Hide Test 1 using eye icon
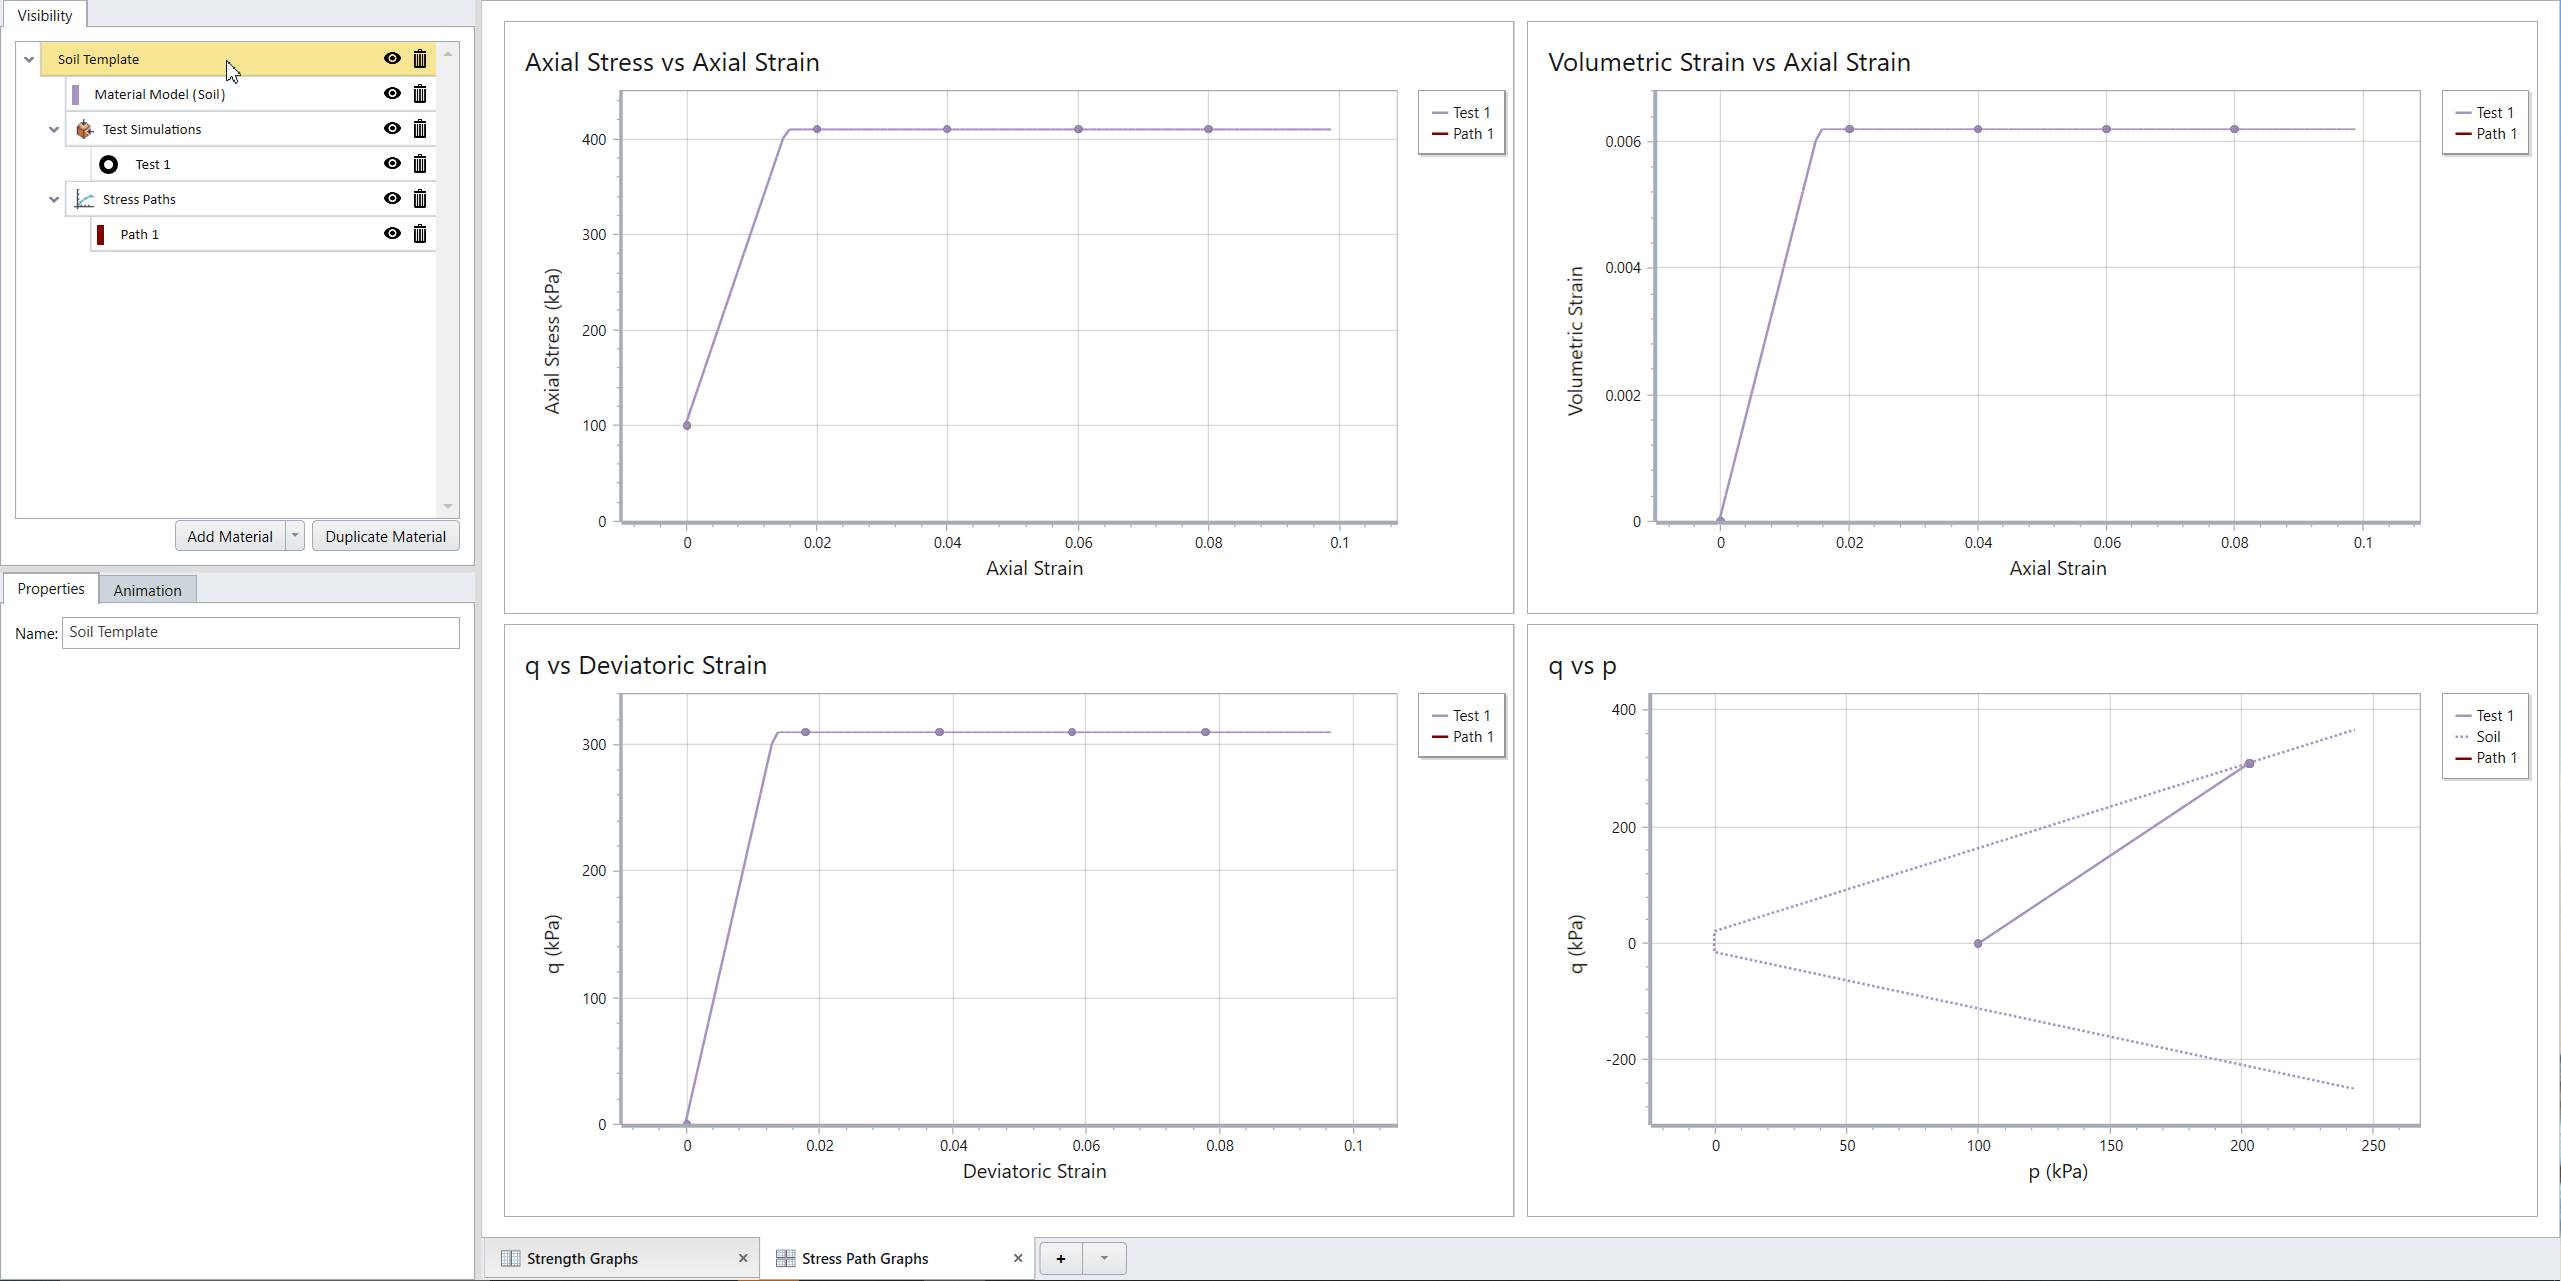Image resolution: width=2561 pixels, height=1281 pixels. tap(392, 164)
